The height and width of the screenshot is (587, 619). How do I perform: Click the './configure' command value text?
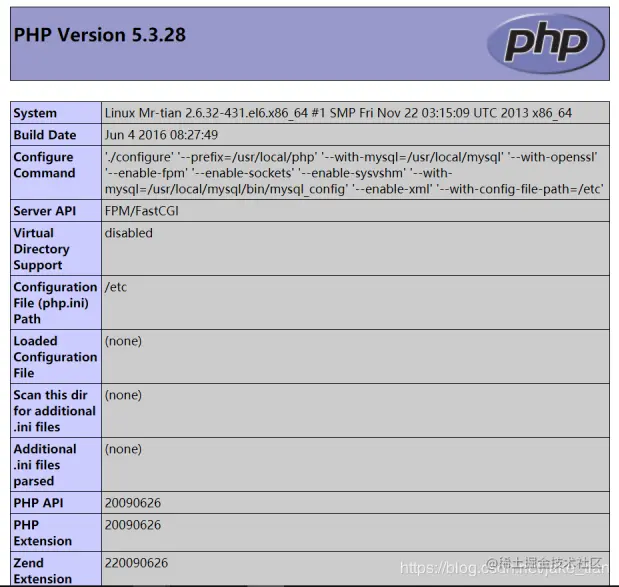point(354,173)
